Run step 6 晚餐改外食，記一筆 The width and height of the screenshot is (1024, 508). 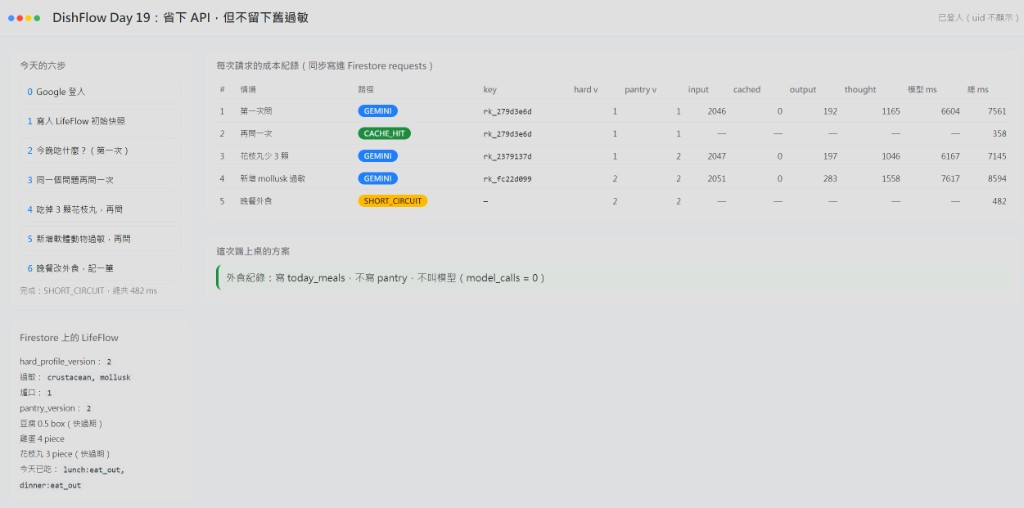100,268
